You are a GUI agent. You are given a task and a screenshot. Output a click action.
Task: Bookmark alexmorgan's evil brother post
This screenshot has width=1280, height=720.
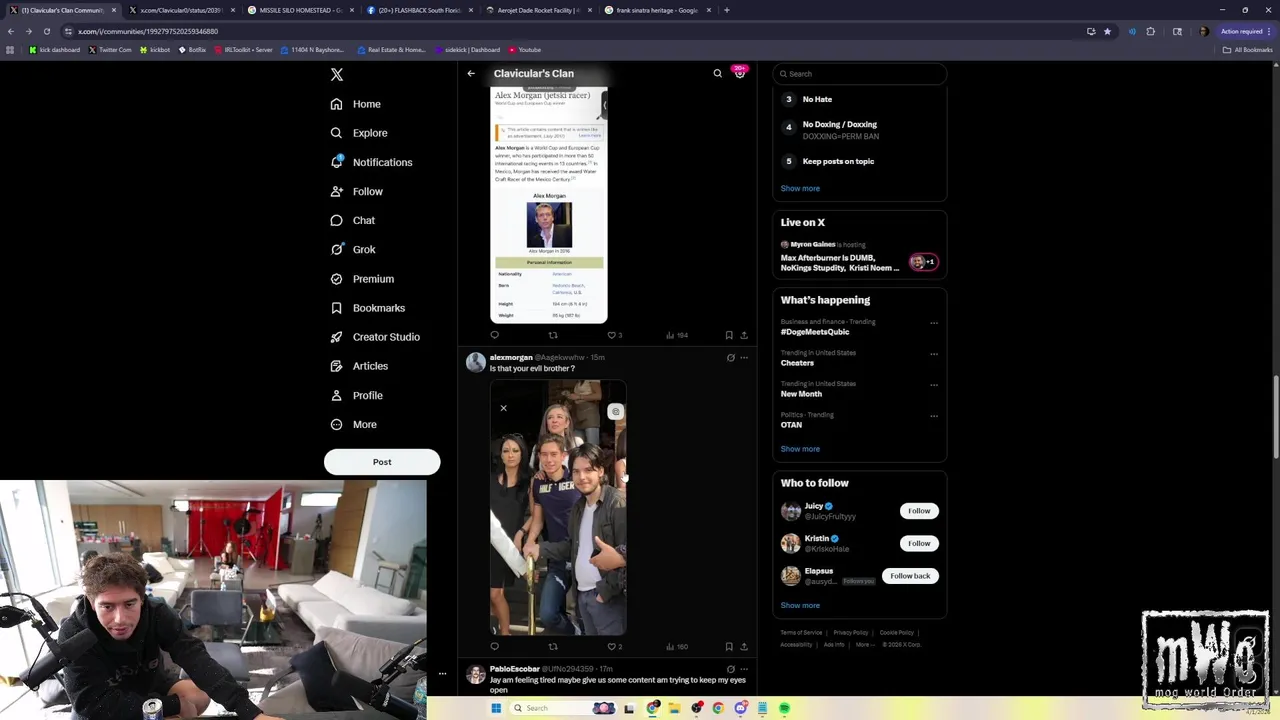(x=729, y=646)
